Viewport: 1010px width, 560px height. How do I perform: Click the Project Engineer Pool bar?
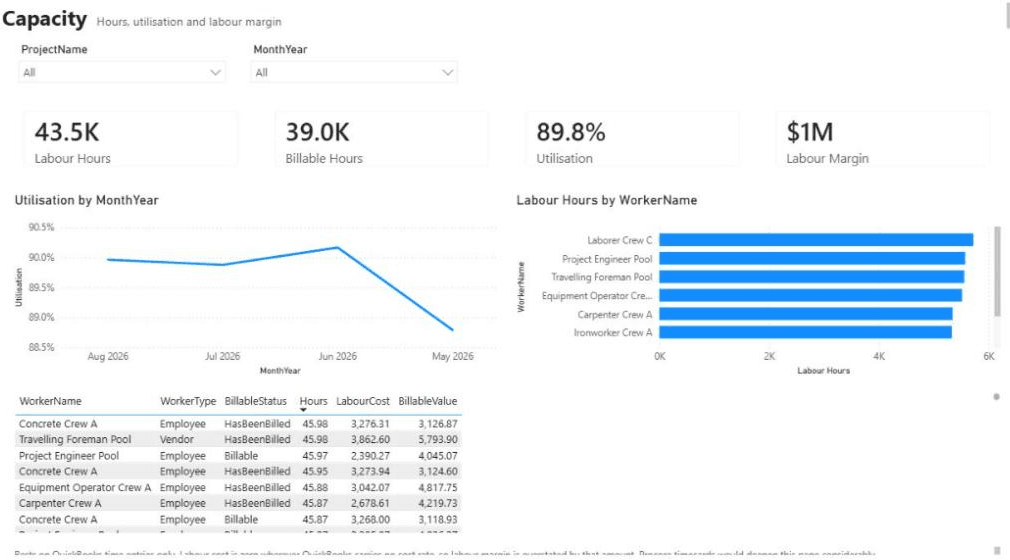click(x=812, y=258)
